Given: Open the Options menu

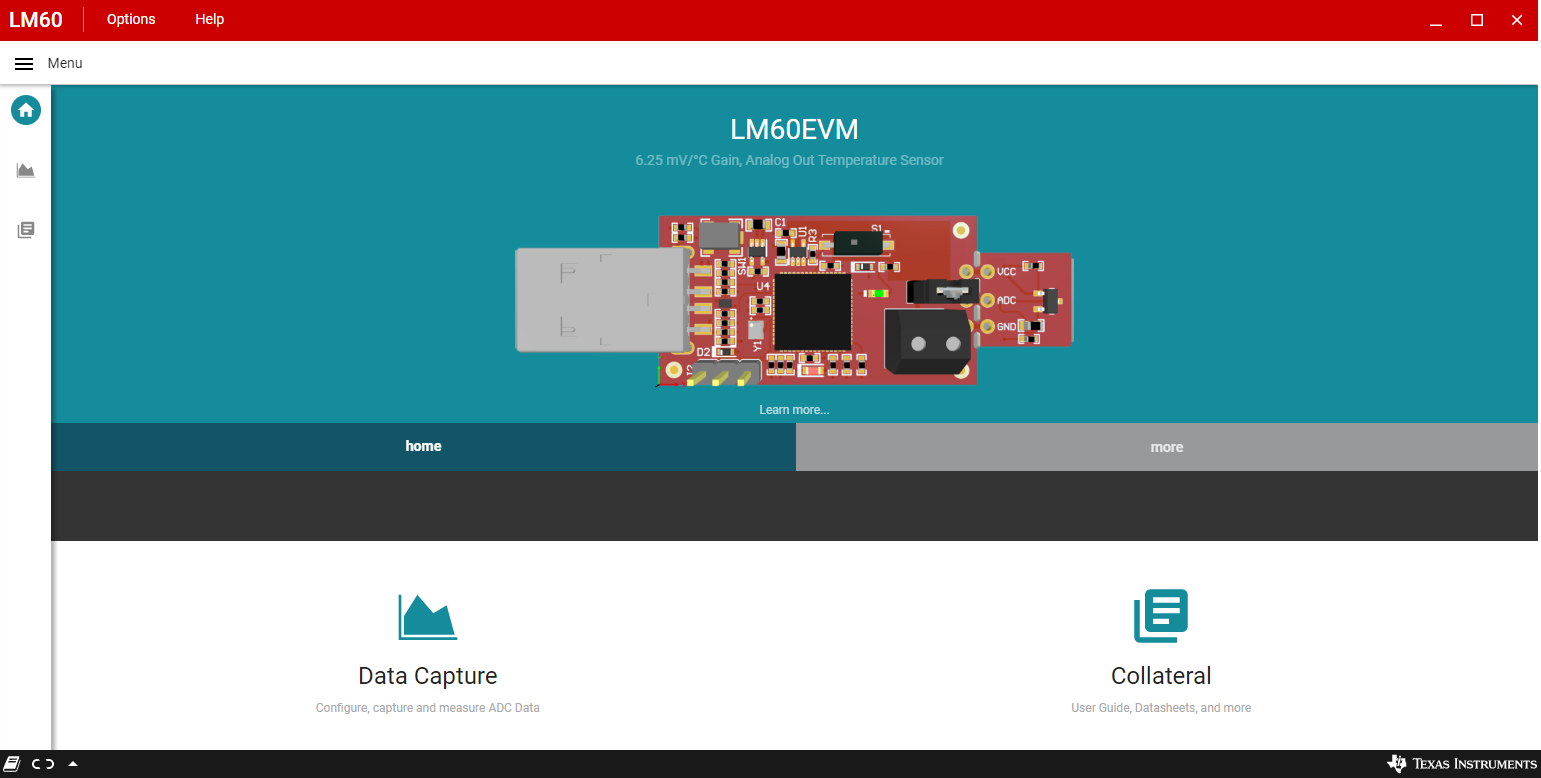Looking at the screenshot, I should click(x=131, y=19).
